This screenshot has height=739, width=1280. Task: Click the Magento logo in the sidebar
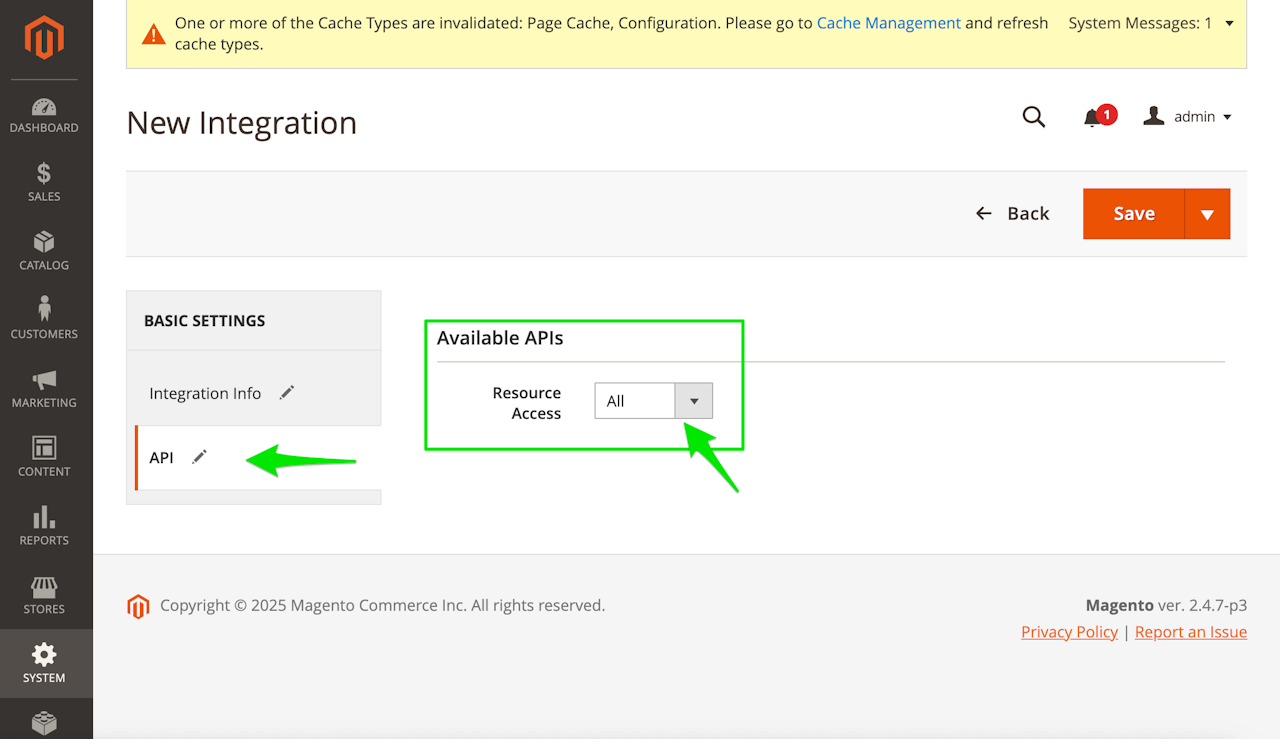pyautogui.click(x=45, y=38)
